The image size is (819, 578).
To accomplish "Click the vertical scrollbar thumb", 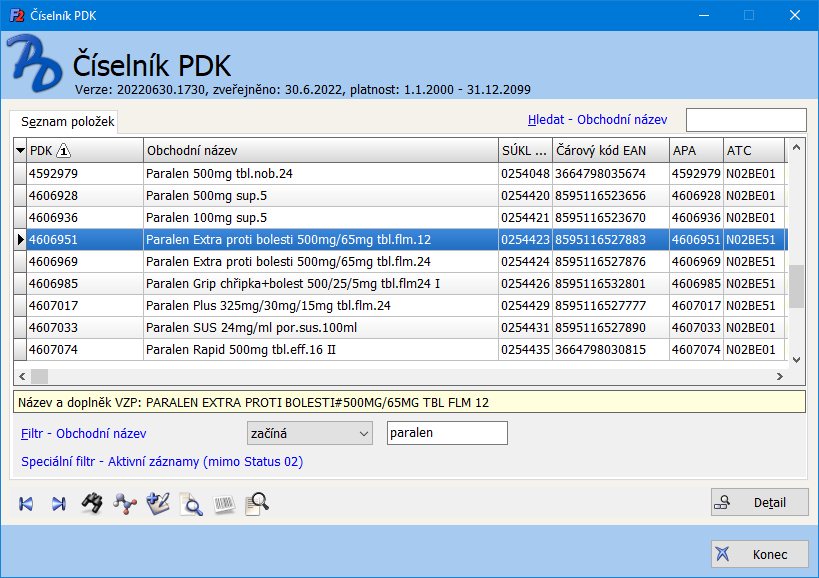I will point(796,287).
